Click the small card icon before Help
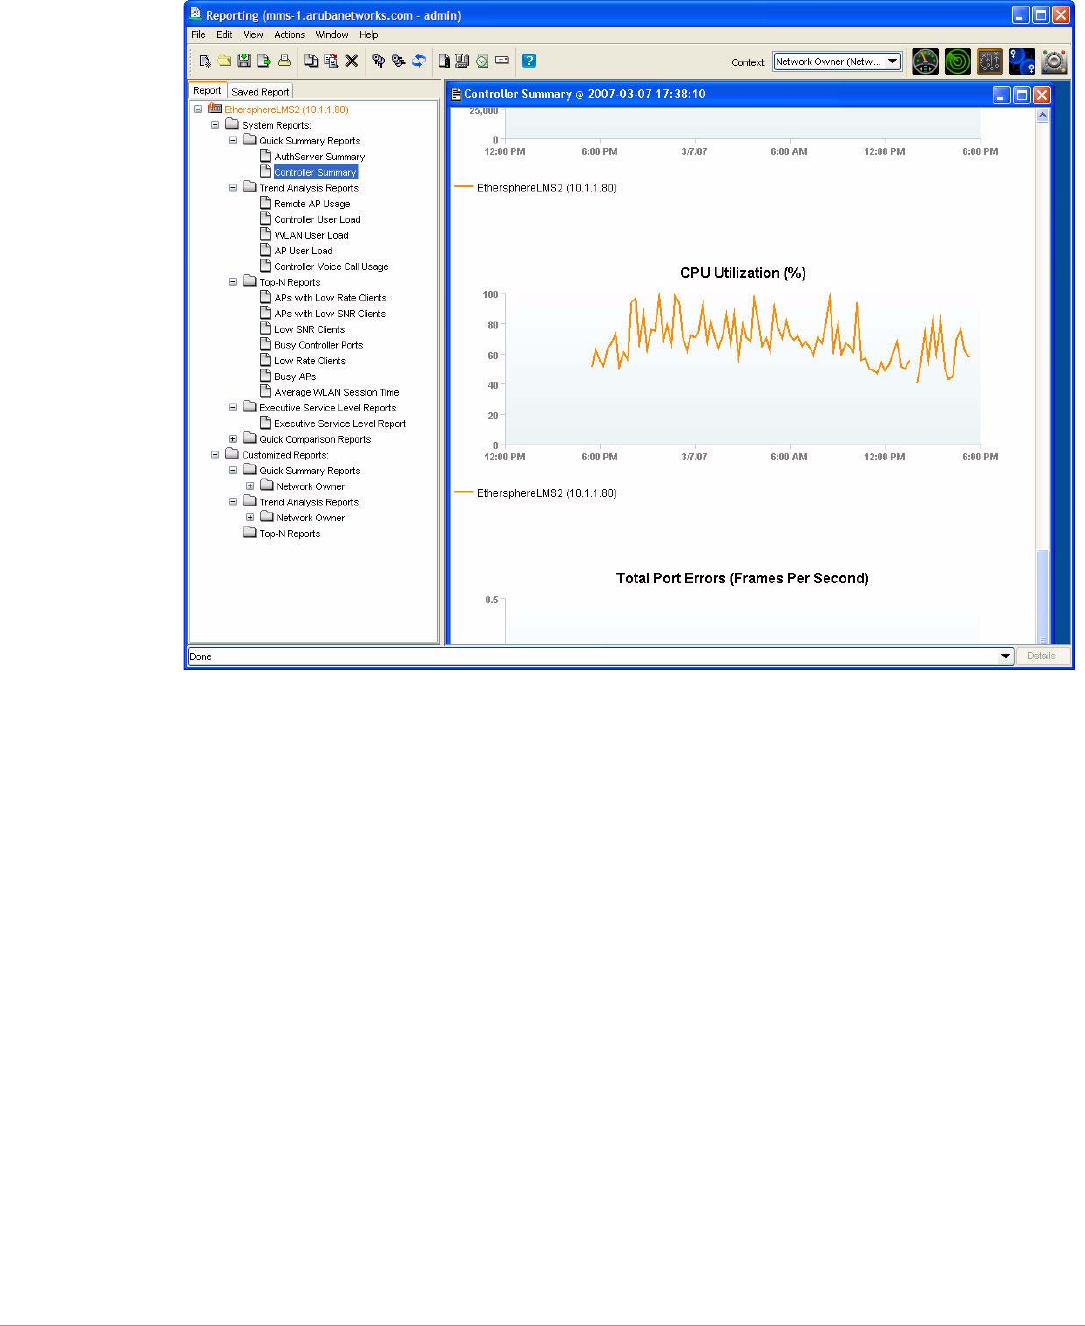The width and height of the screenshot is (1085, 1326). tap(502, 61)
